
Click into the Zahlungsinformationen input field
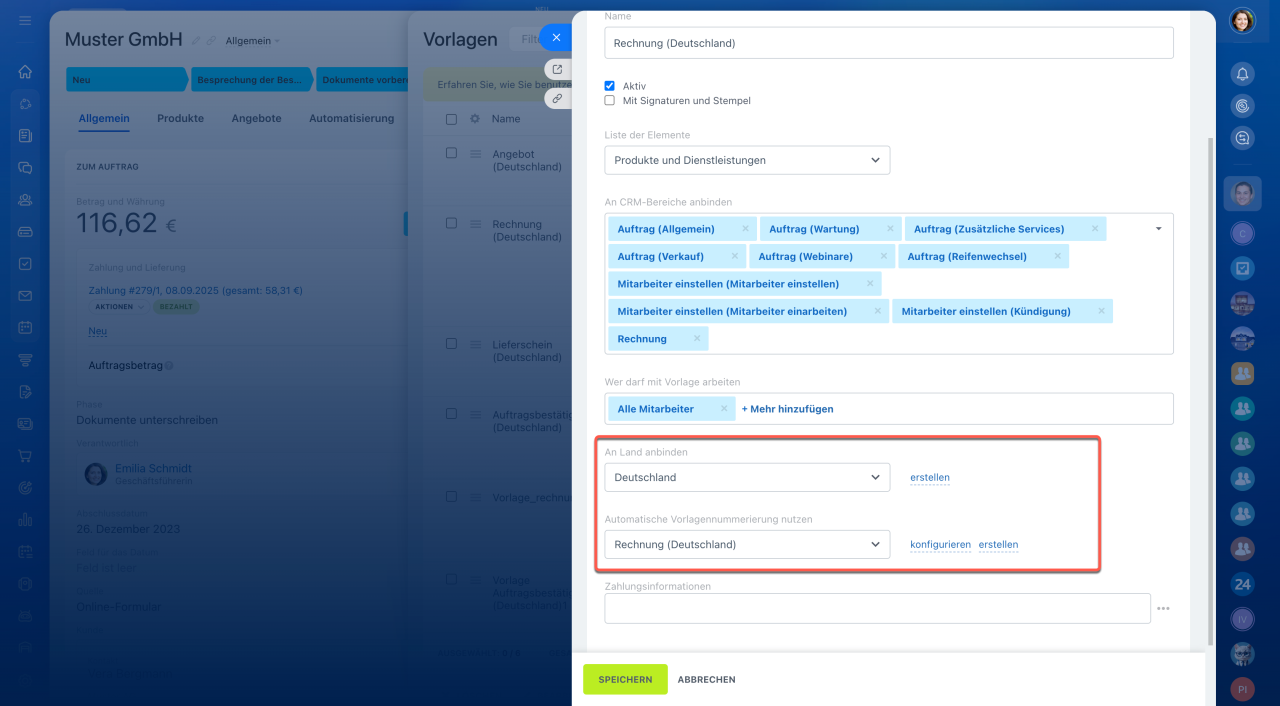pos(877,608)
